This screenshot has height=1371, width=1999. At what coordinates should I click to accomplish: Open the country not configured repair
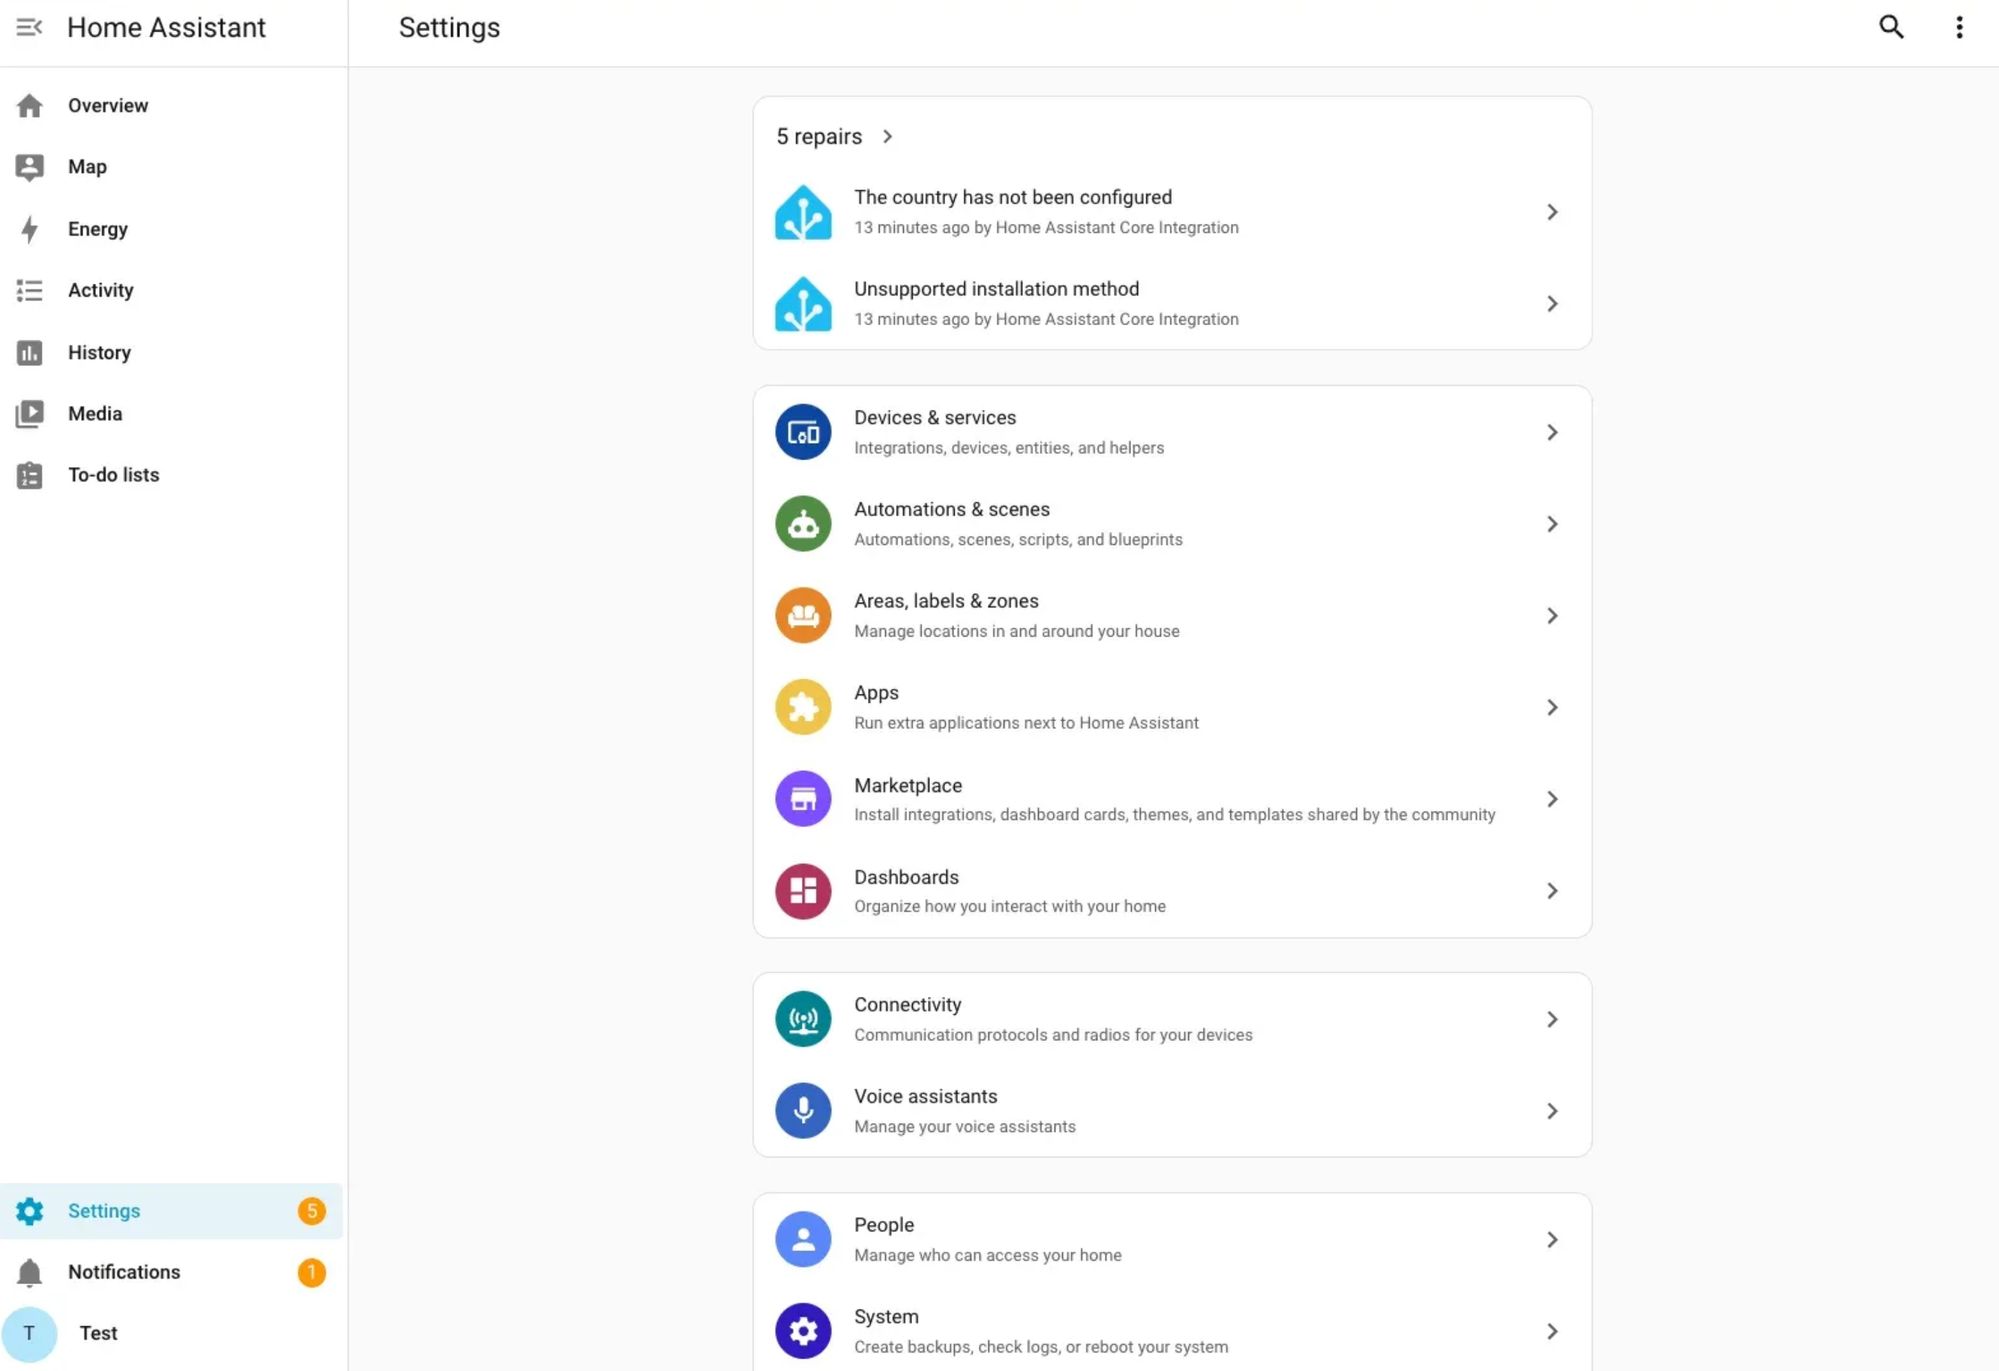[x=1172, y=212]
